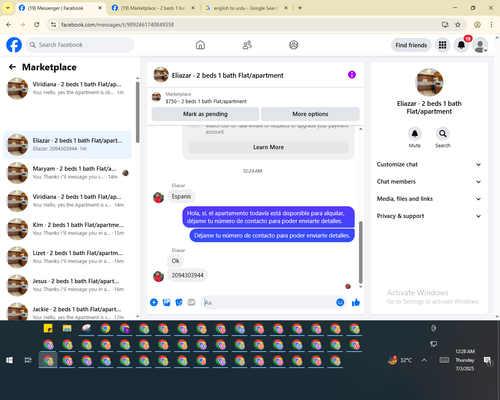500x400 pixels.
Task: Open Chrome menu three dots
Action: 491,24
